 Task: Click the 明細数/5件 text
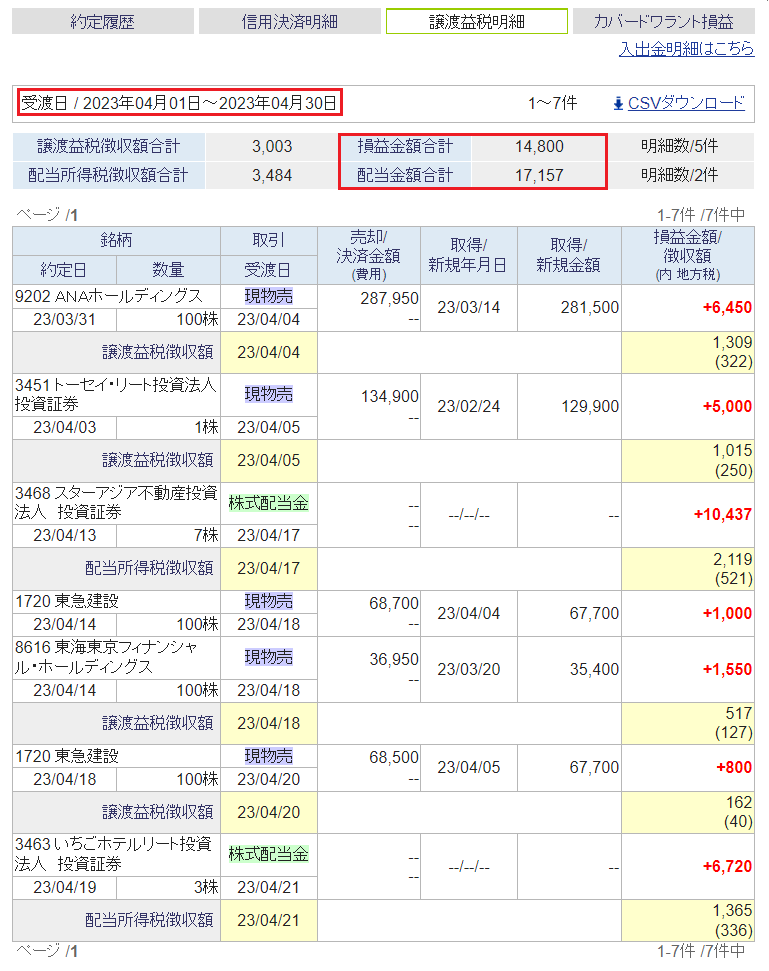[680, 147]
